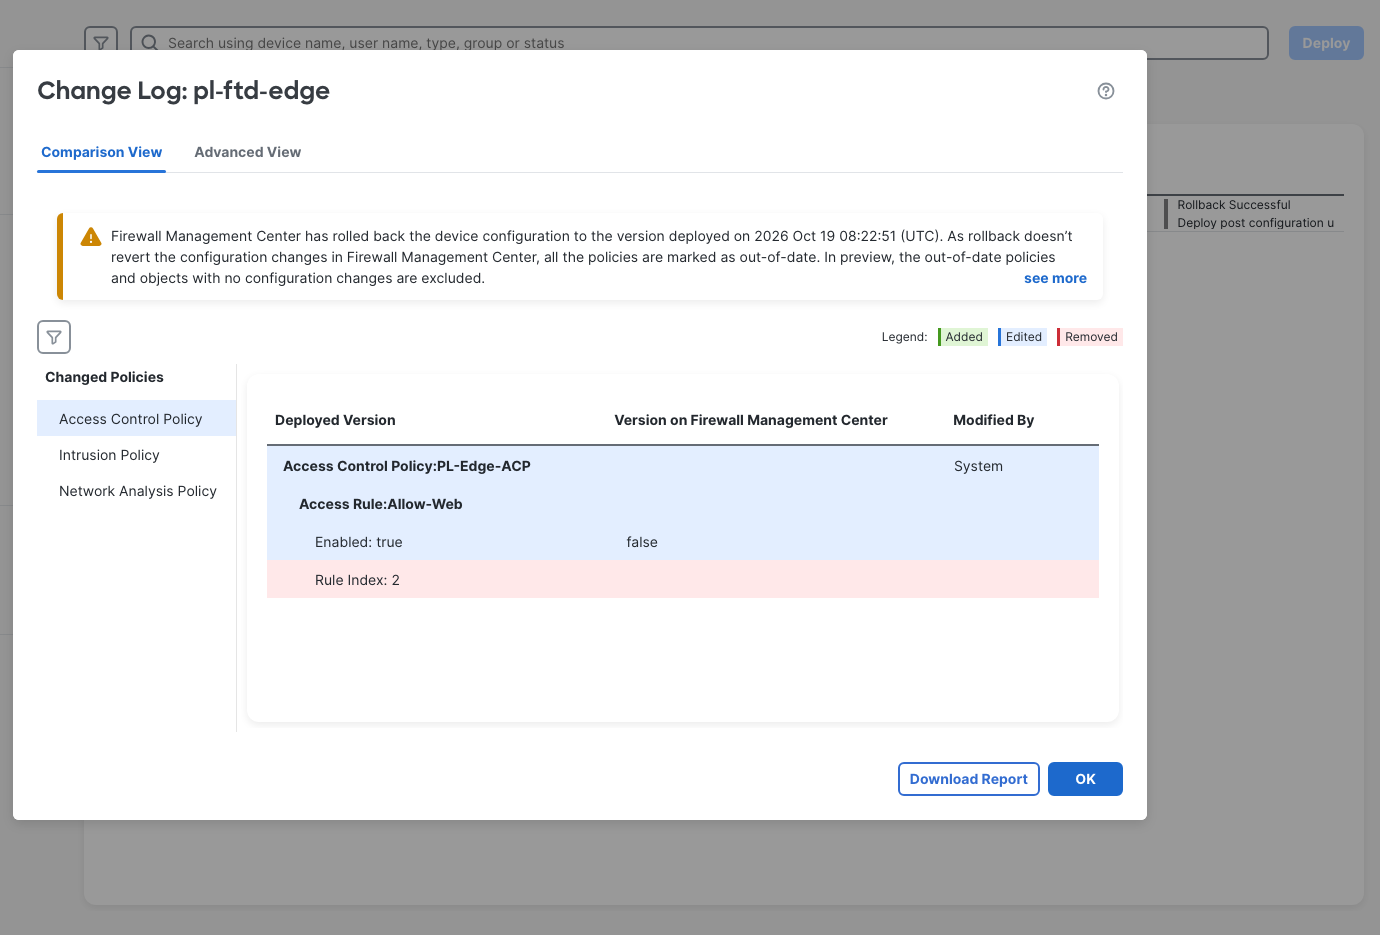The image size is (1380, 935).
Task: Select Network Analysis Policy entry
Action: click(136, 491)
